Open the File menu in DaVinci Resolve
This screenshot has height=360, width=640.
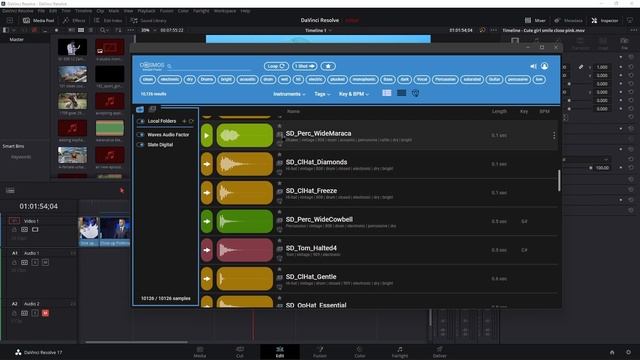pyautogui.click(x=41, y=11)
